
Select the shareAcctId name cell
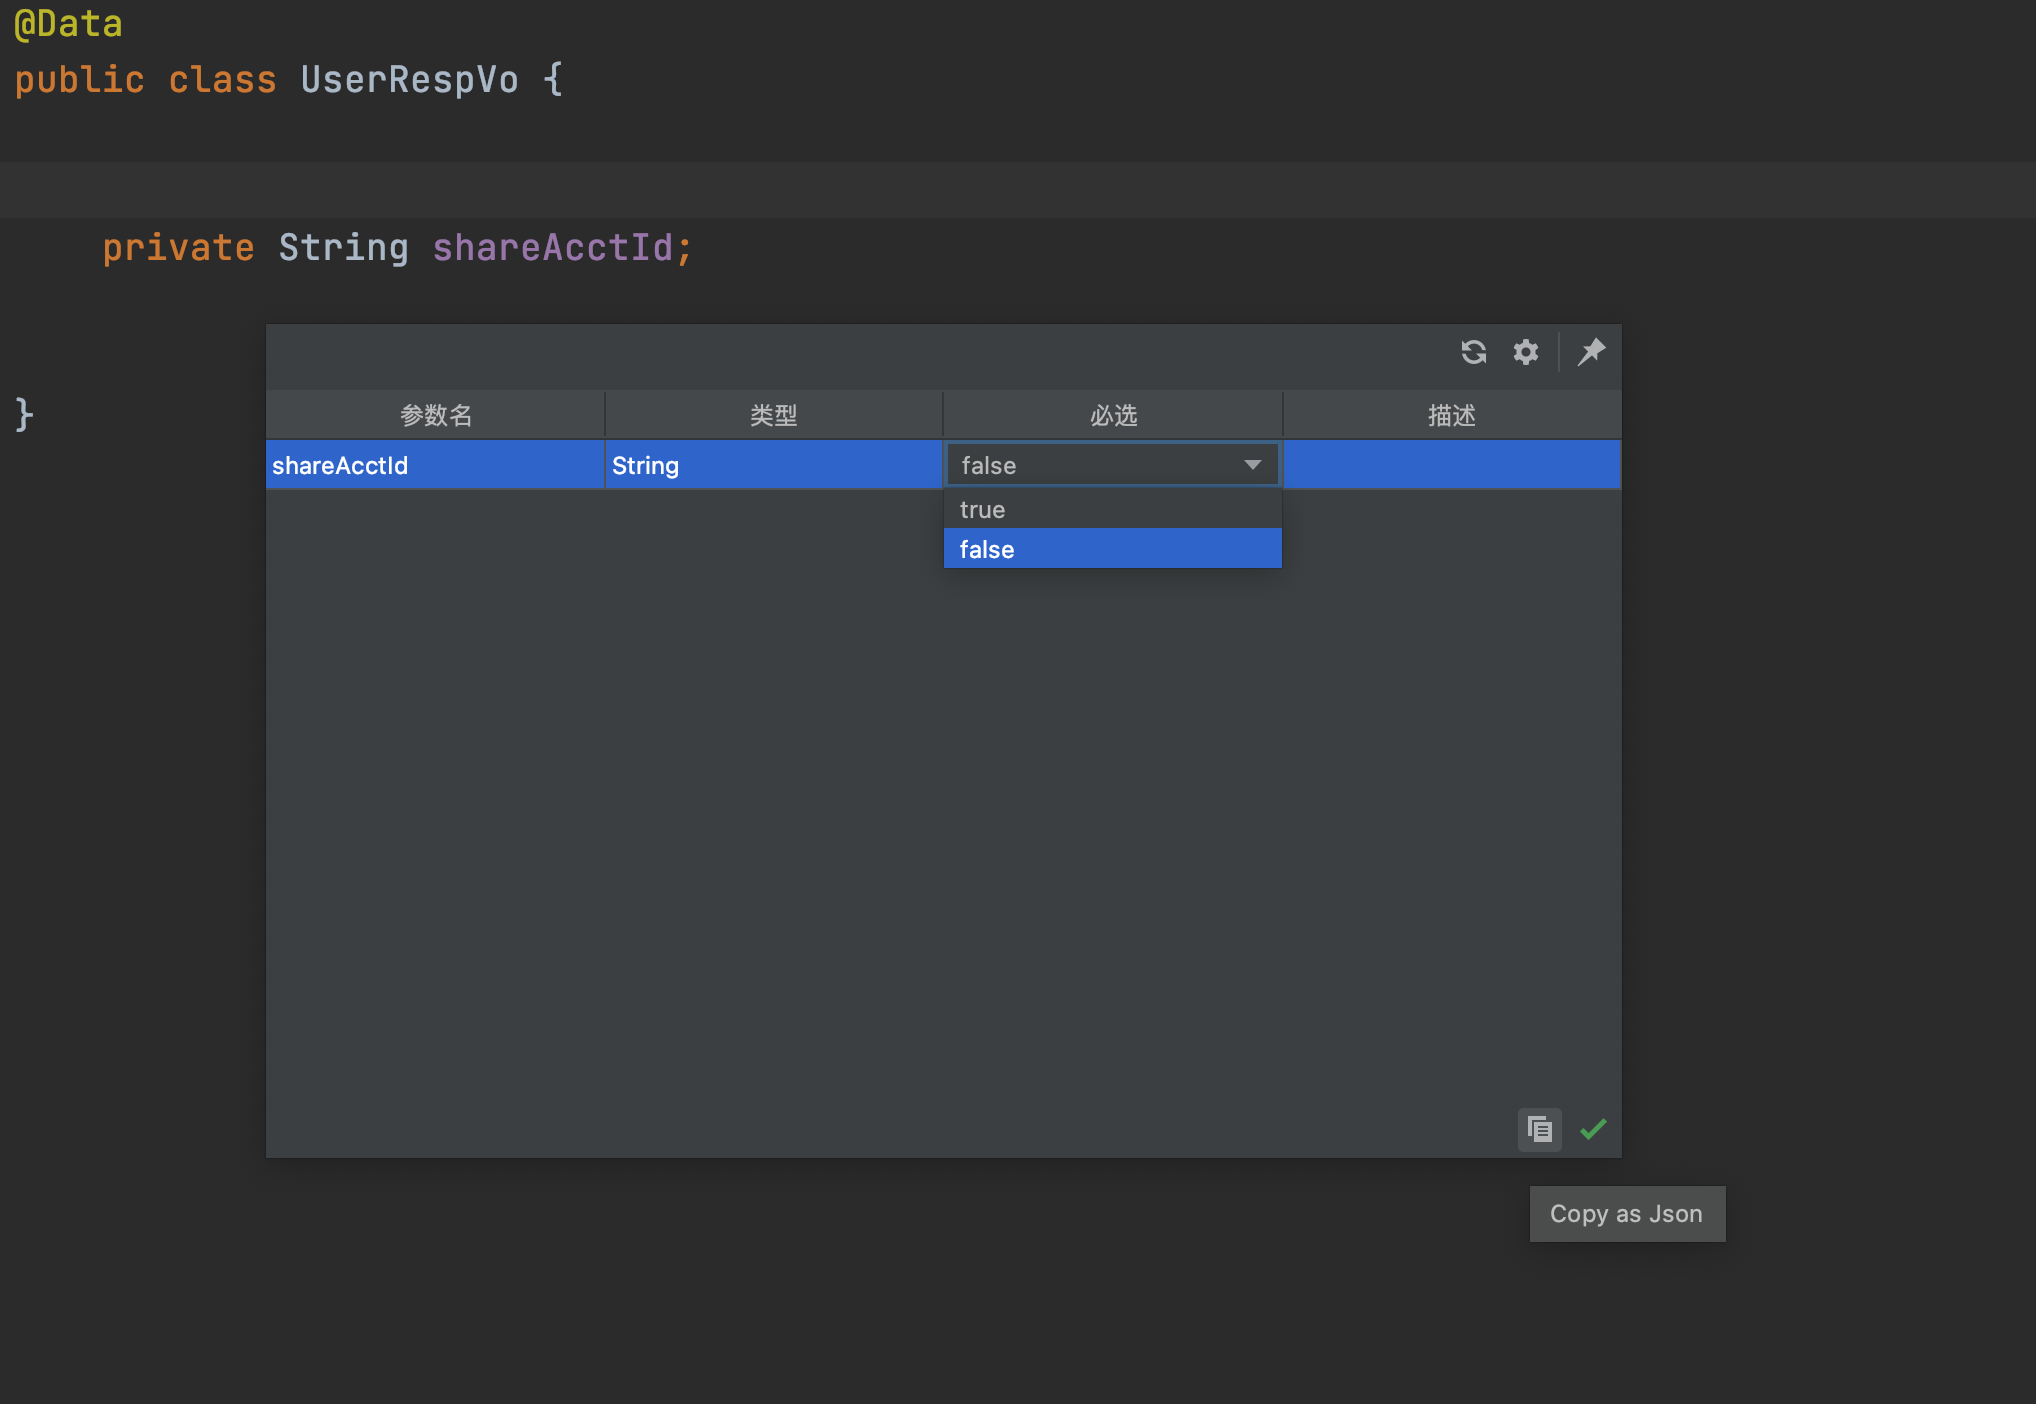(x=435, y=465)
